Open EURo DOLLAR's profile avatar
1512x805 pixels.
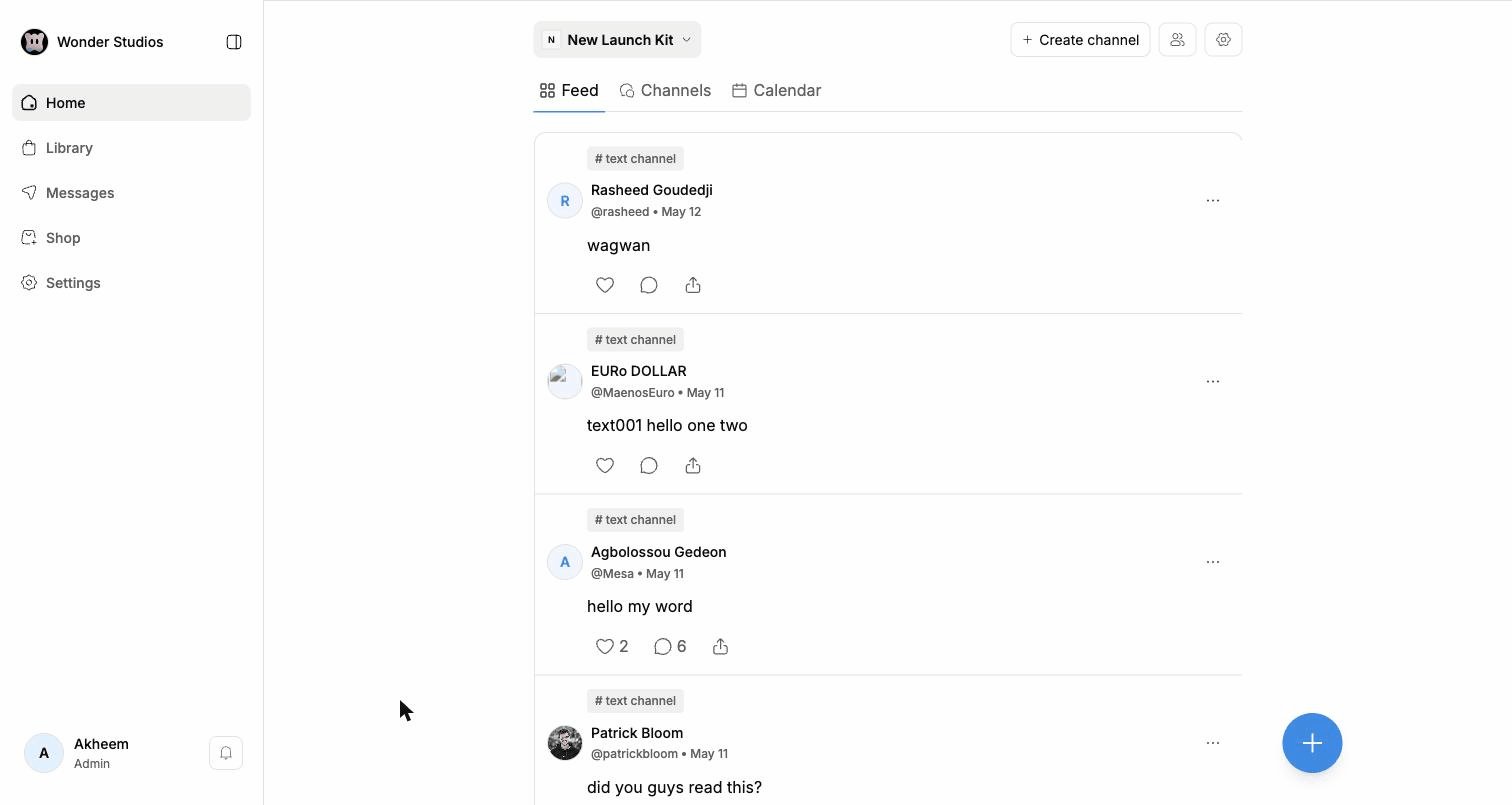click(565, 382)
